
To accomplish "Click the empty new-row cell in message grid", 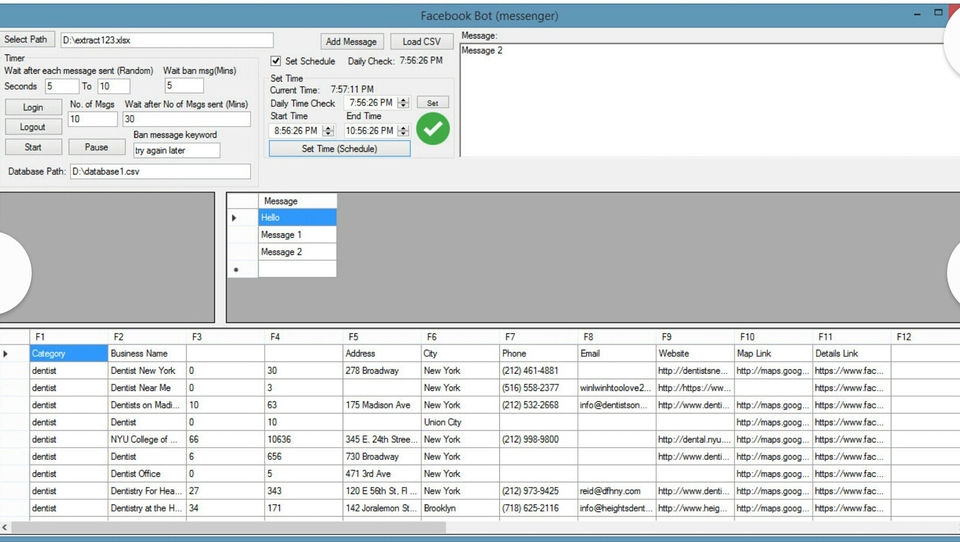I will coord(298,269).
